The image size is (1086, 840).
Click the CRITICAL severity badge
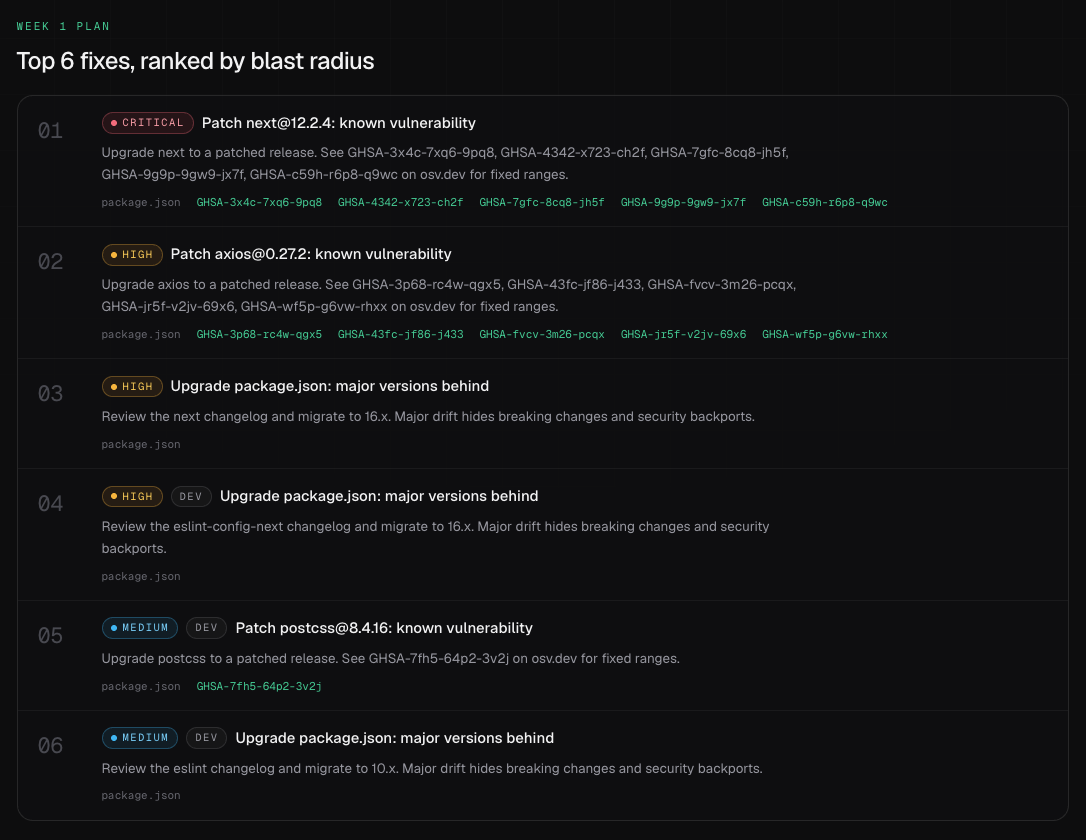pos(148,123)
